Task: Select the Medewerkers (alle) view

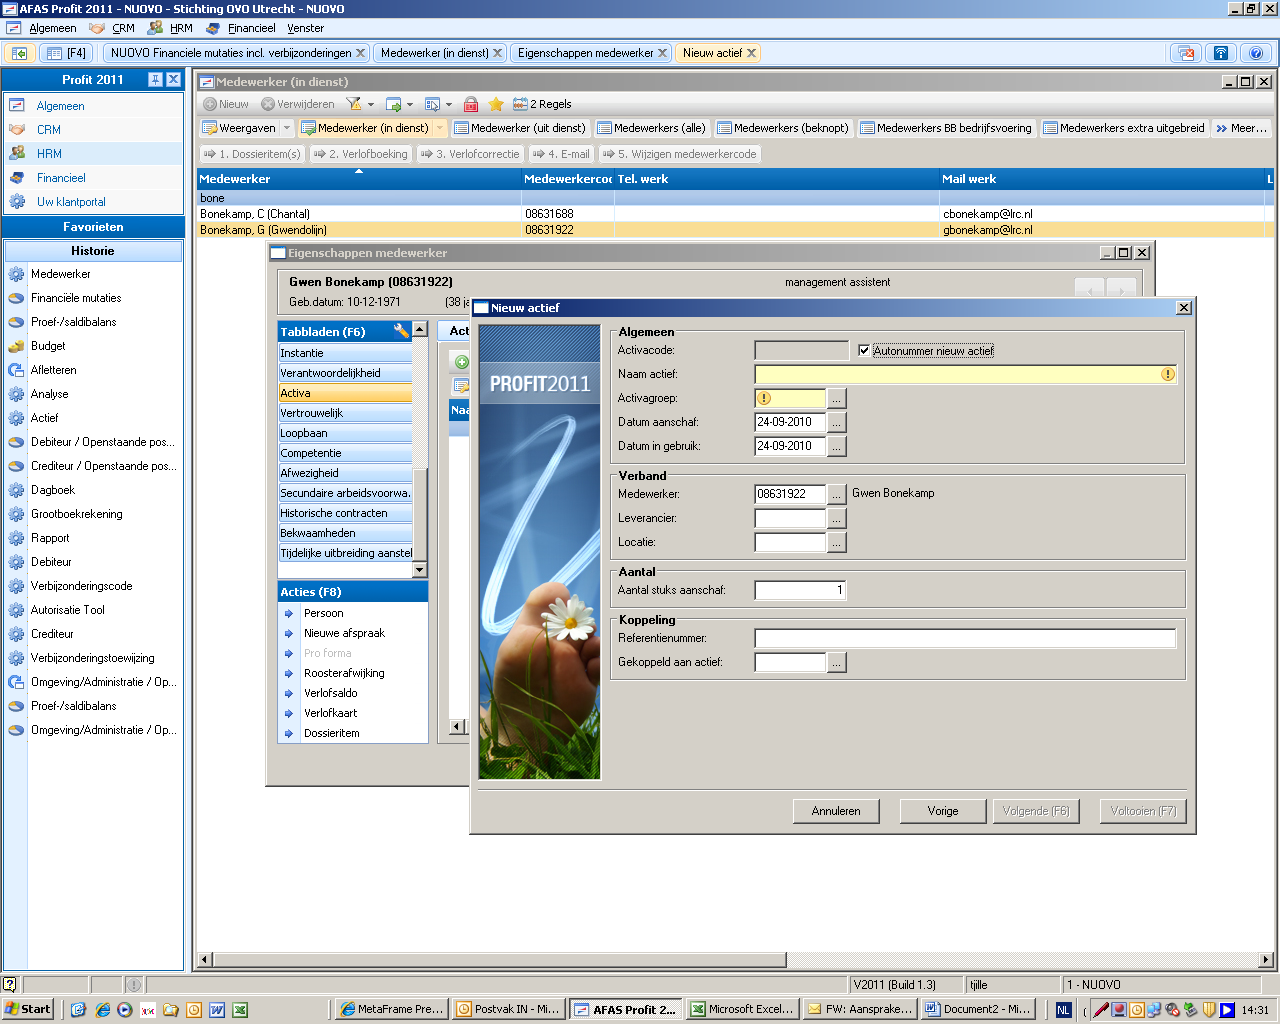Action: pyautogui.click(x=651, y=128)
